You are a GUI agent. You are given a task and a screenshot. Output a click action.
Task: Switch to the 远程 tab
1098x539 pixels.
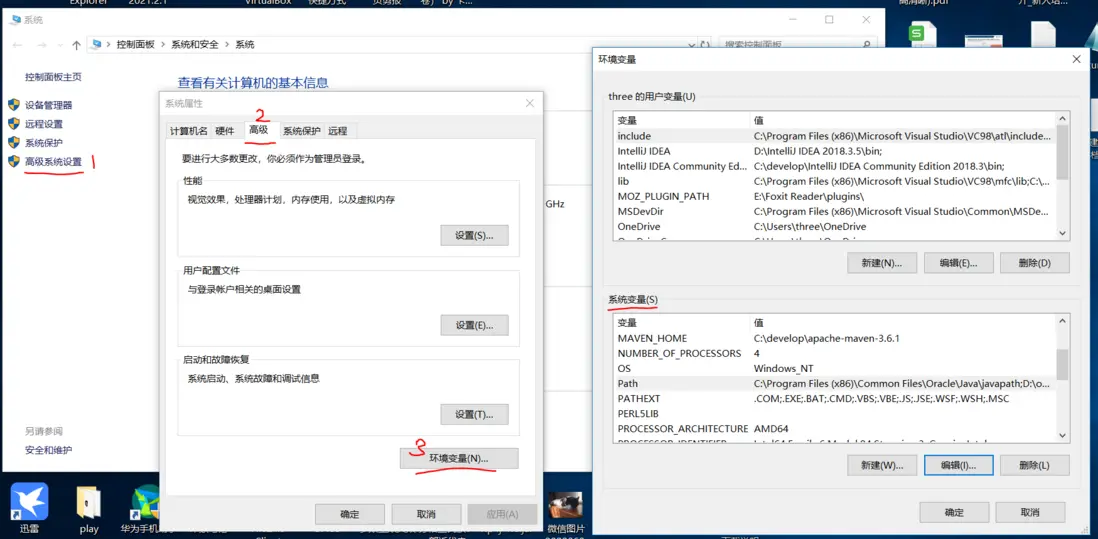338,131
